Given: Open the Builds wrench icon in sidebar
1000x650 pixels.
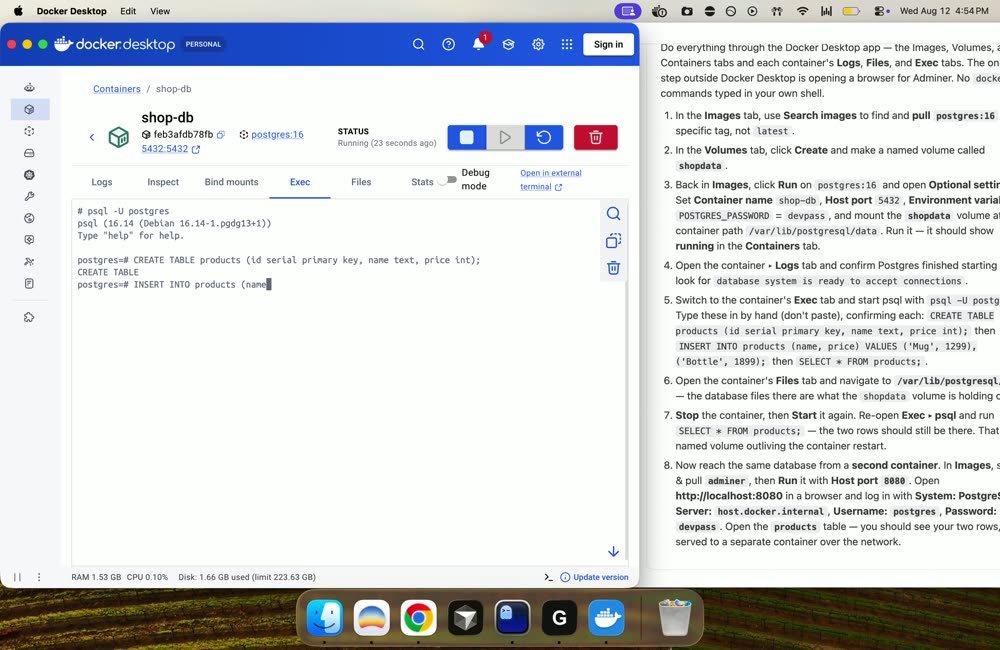Looking at the screenshot, I should tap(29, 196).
